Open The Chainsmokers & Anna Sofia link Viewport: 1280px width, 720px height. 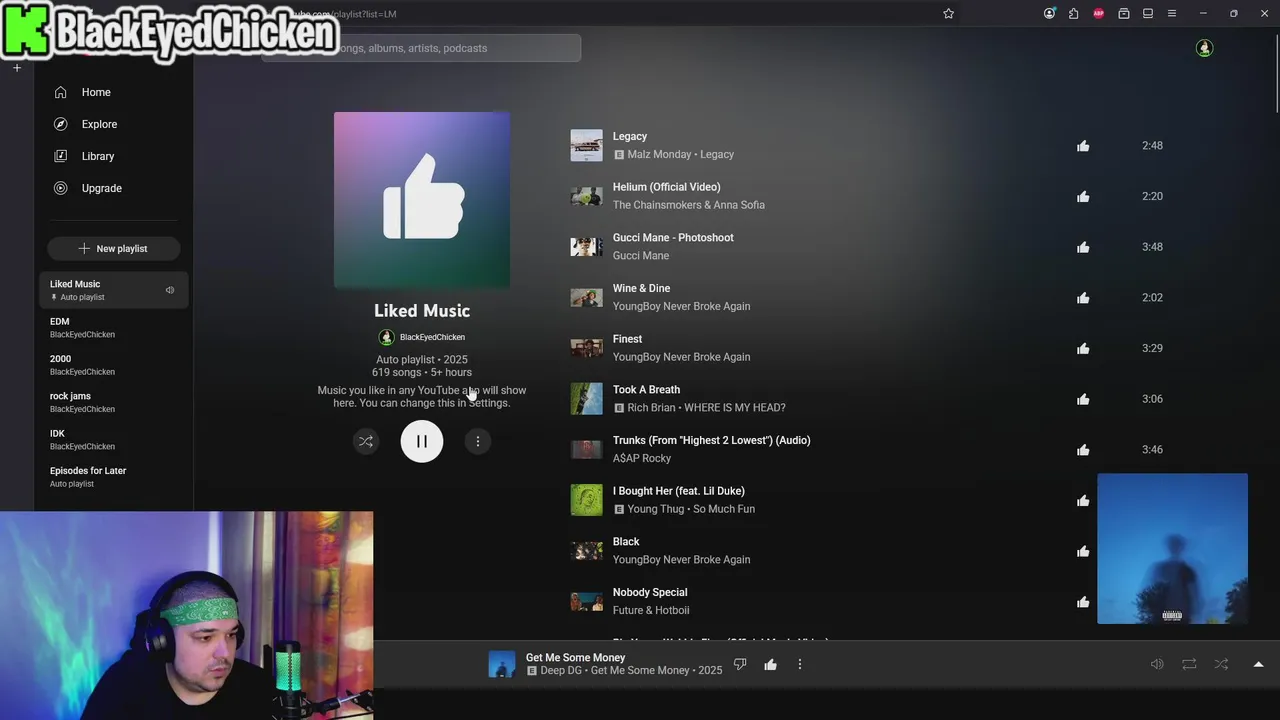point(689,205)
